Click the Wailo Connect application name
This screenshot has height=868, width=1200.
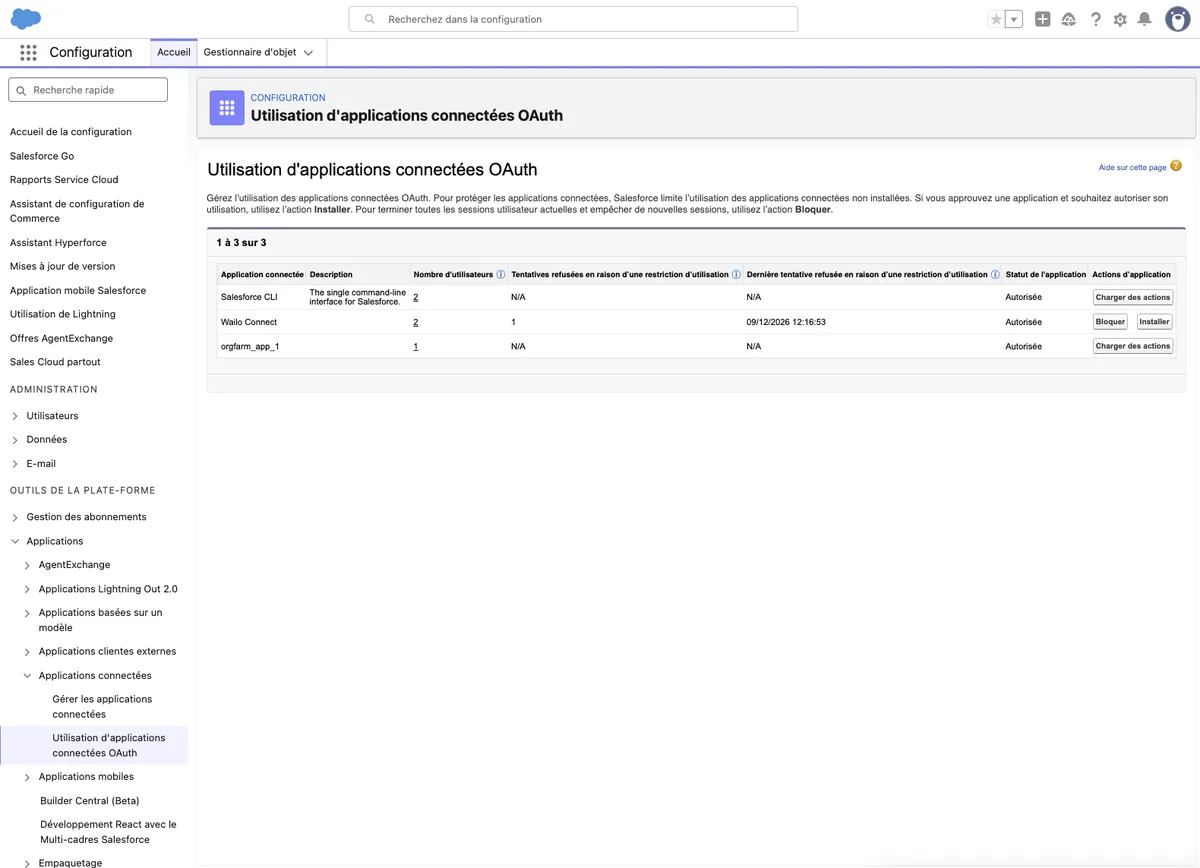249,322
